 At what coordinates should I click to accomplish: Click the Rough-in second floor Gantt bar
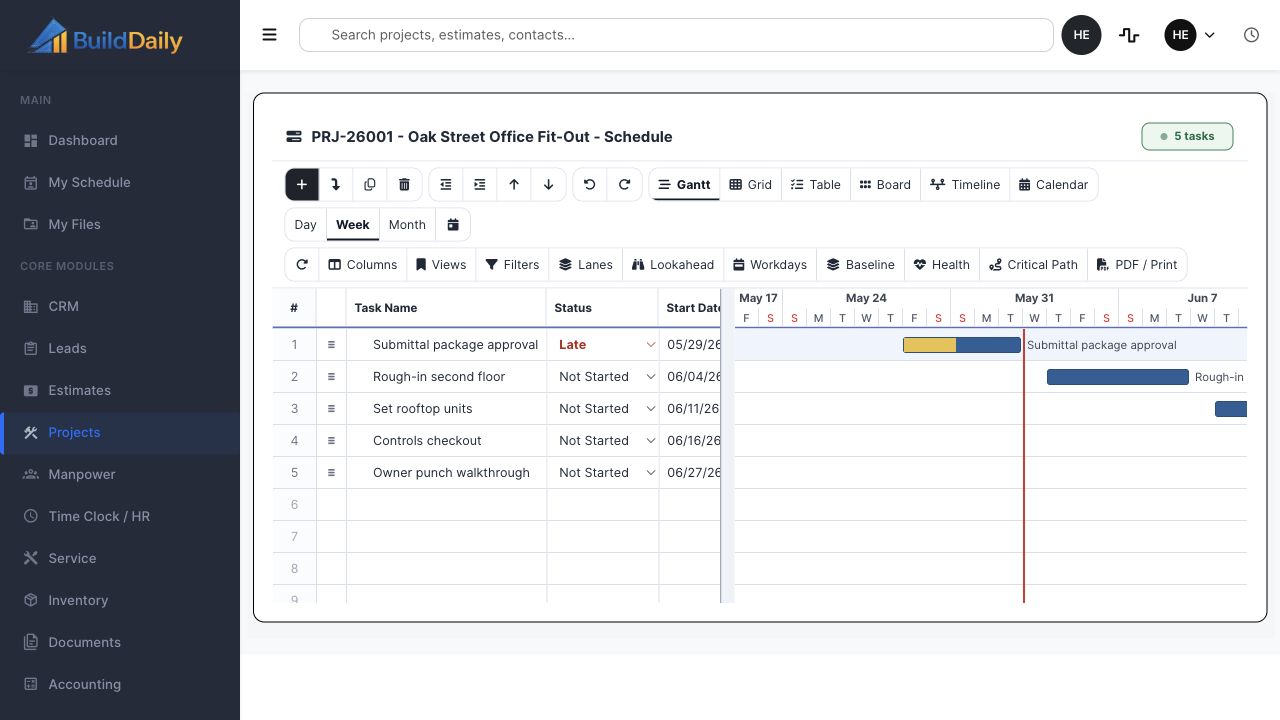(x=1118, y=377)
